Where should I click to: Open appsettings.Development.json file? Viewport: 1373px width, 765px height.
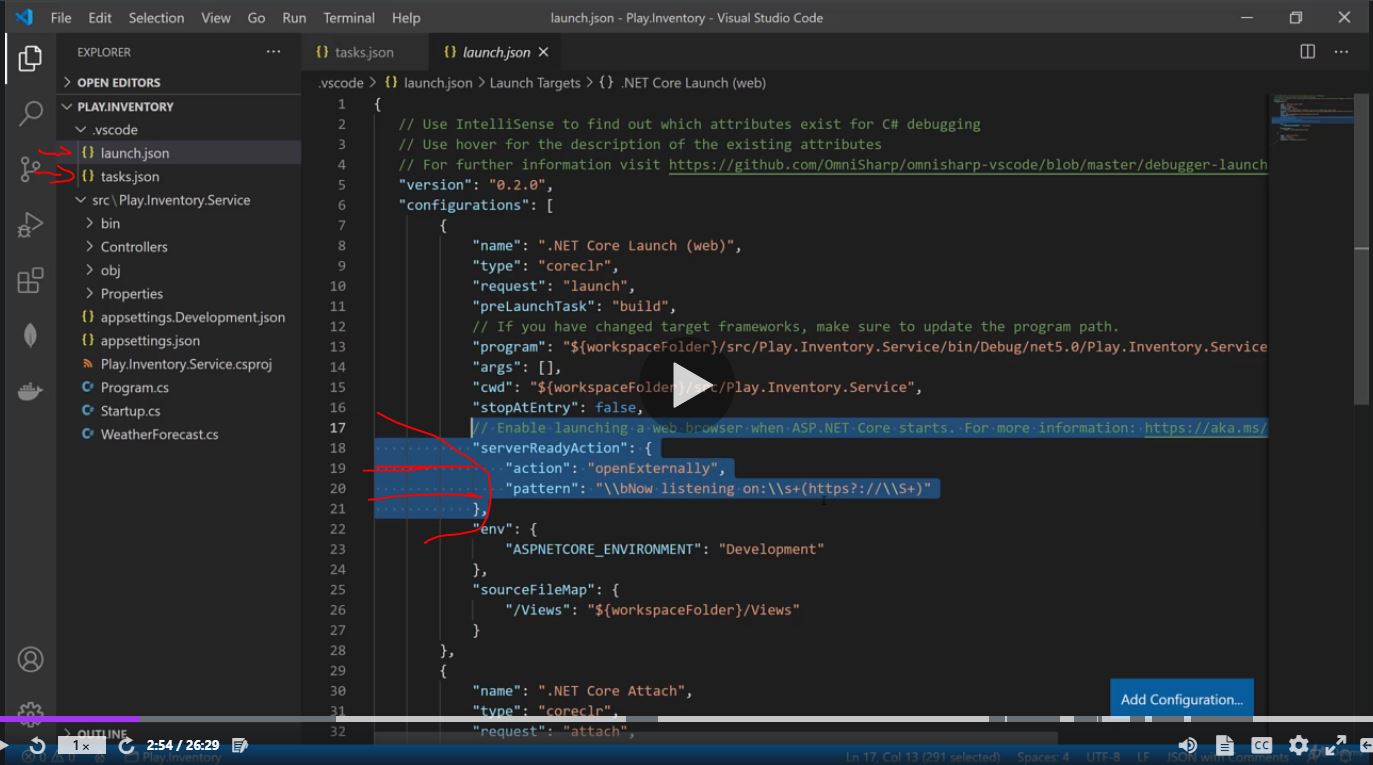(179, 317)
